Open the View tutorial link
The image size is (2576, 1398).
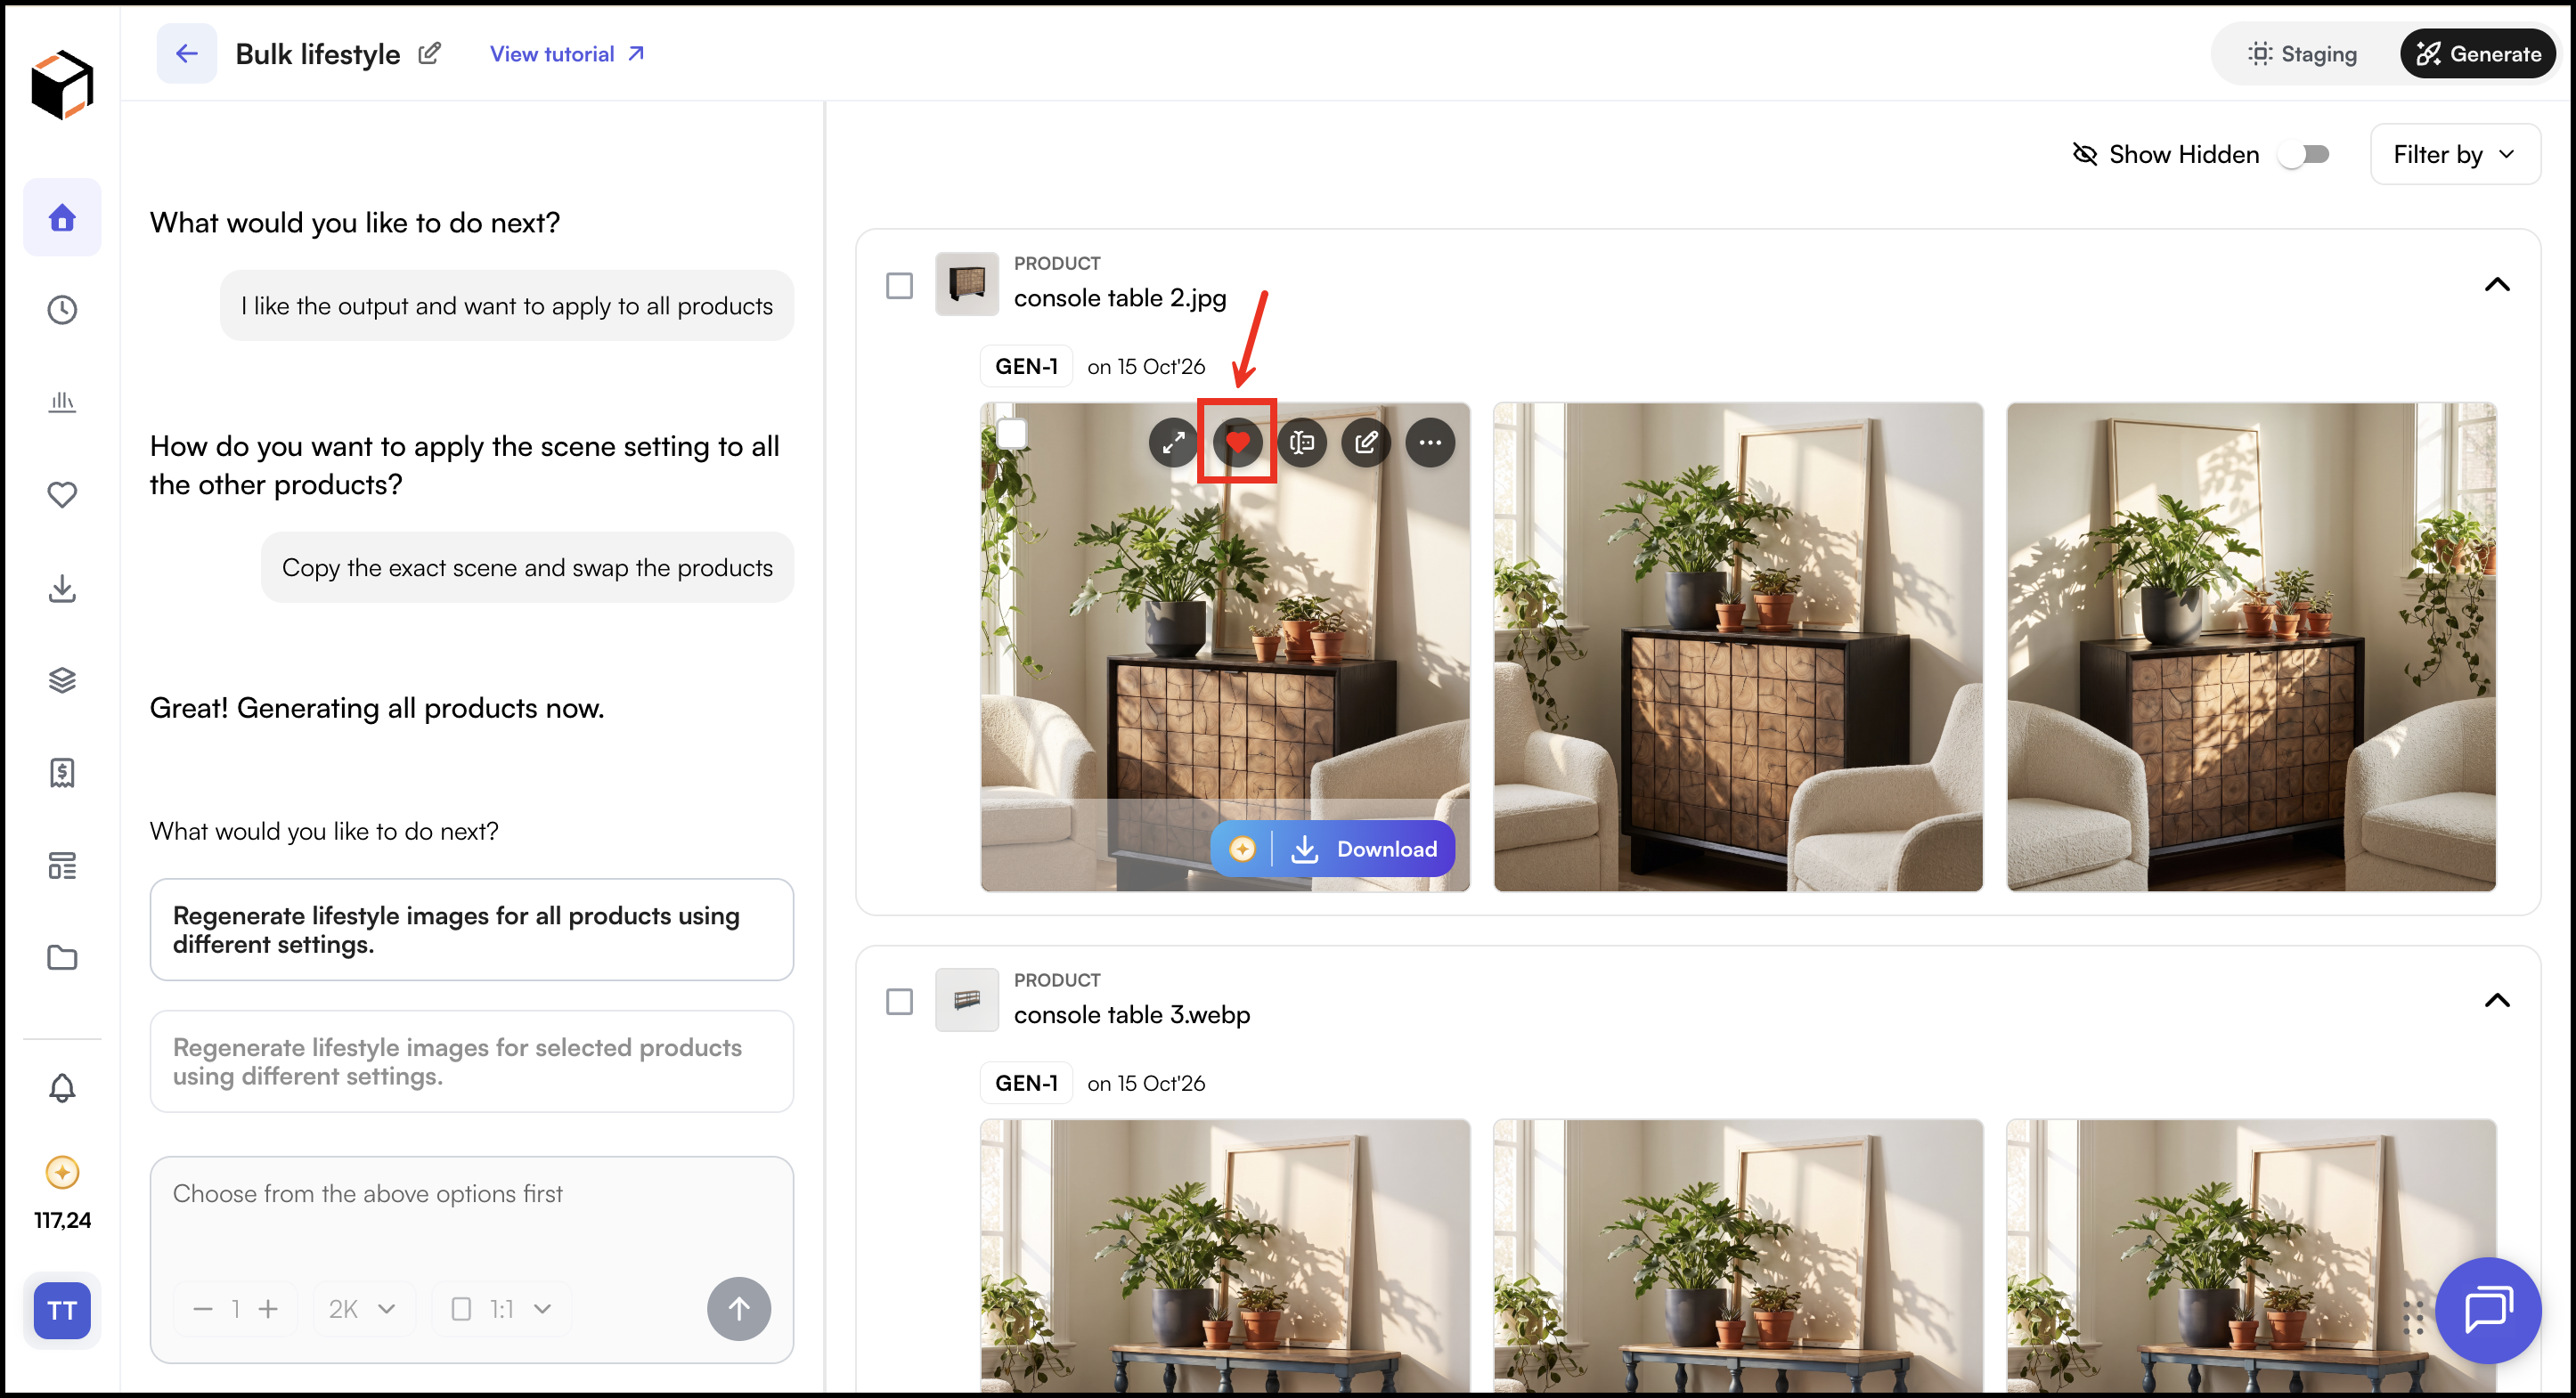(567, 54)
